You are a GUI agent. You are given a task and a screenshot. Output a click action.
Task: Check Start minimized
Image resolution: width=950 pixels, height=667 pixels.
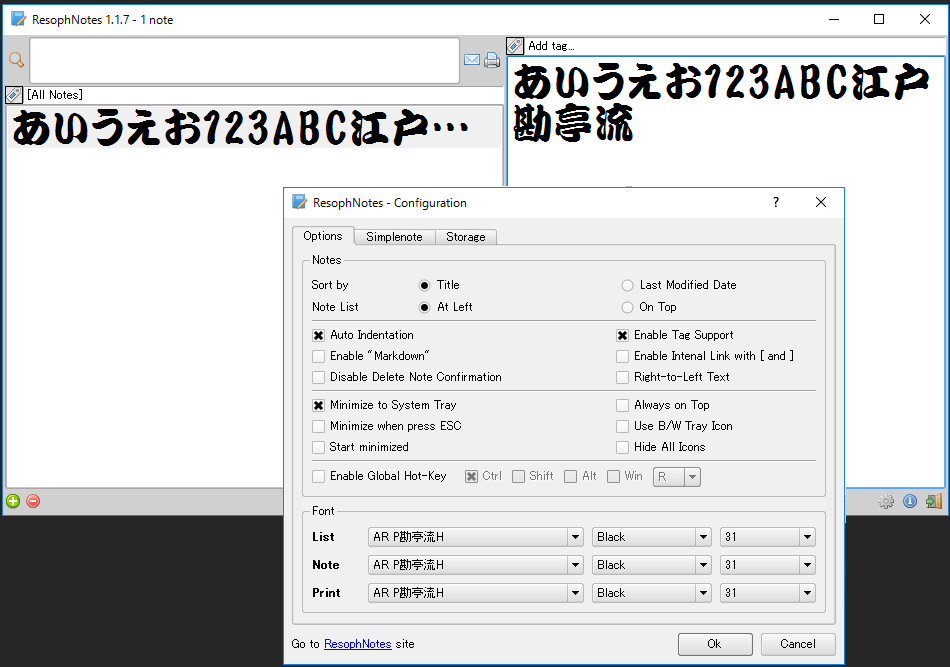319,447
